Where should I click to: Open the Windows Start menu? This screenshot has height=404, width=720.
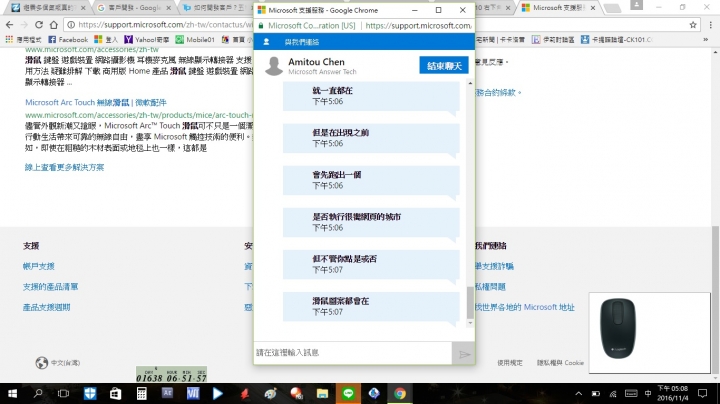[x=13, y=393]
